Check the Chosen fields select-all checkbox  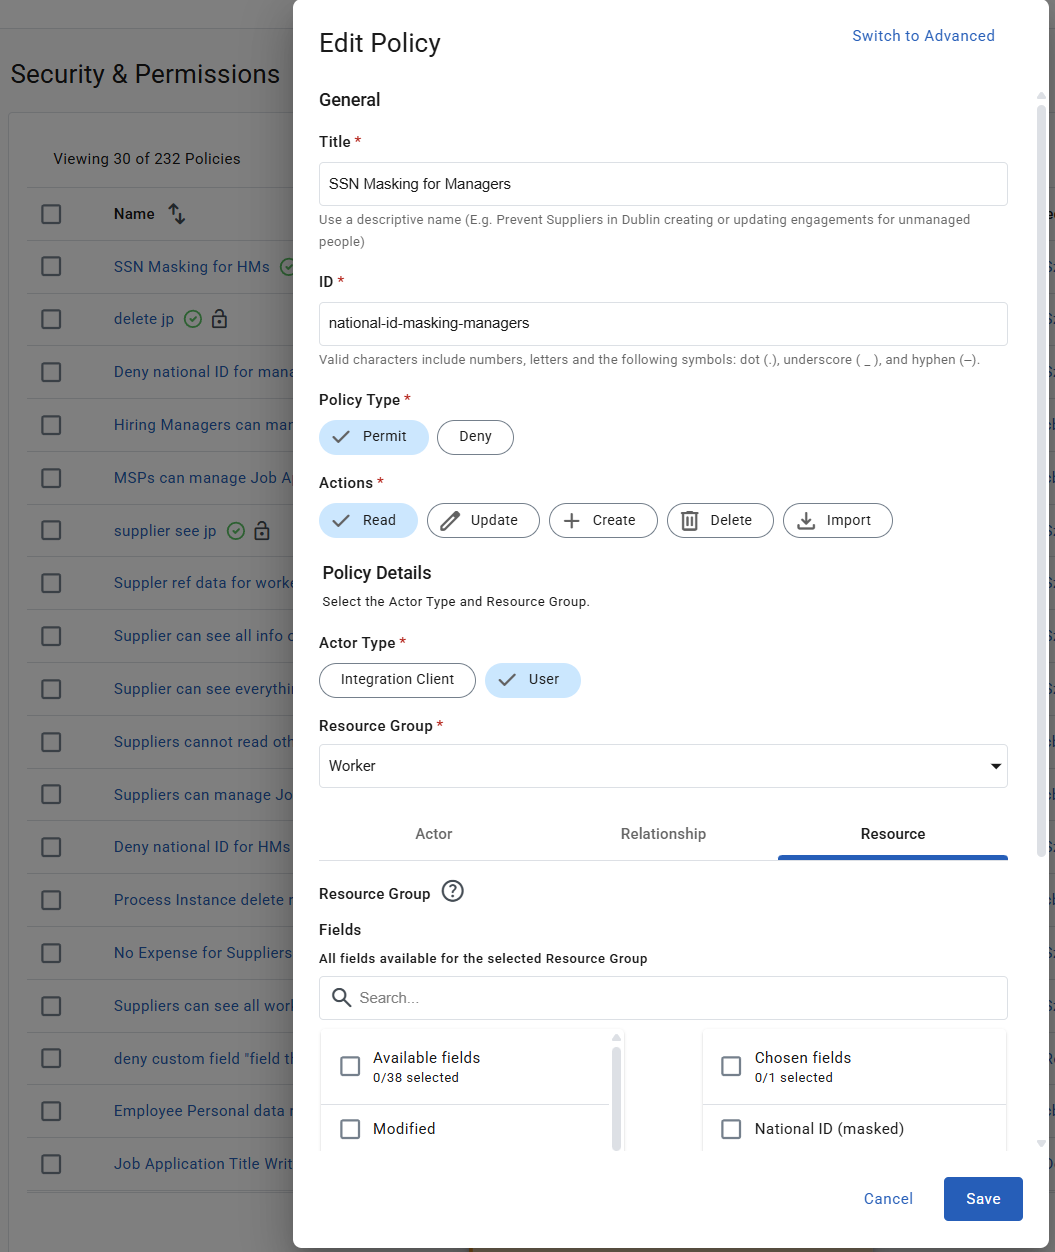731,1066
